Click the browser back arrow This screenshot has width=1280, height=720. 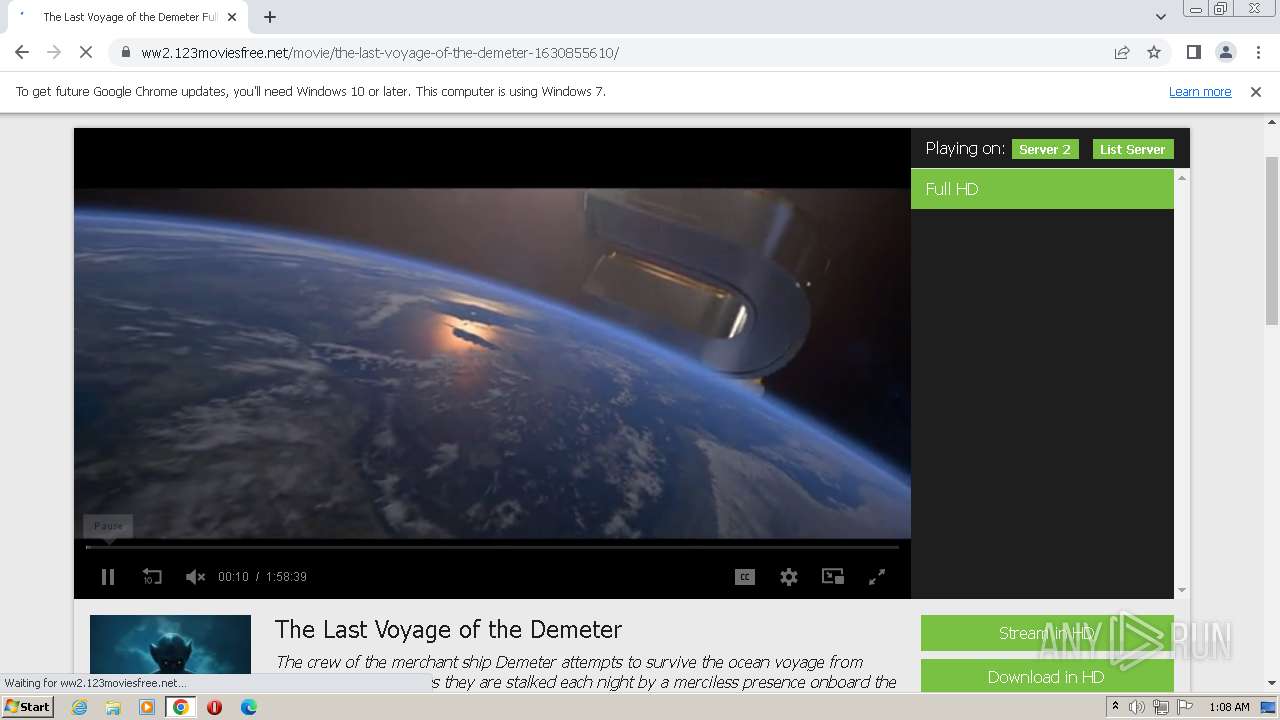(x=22, y=52)
